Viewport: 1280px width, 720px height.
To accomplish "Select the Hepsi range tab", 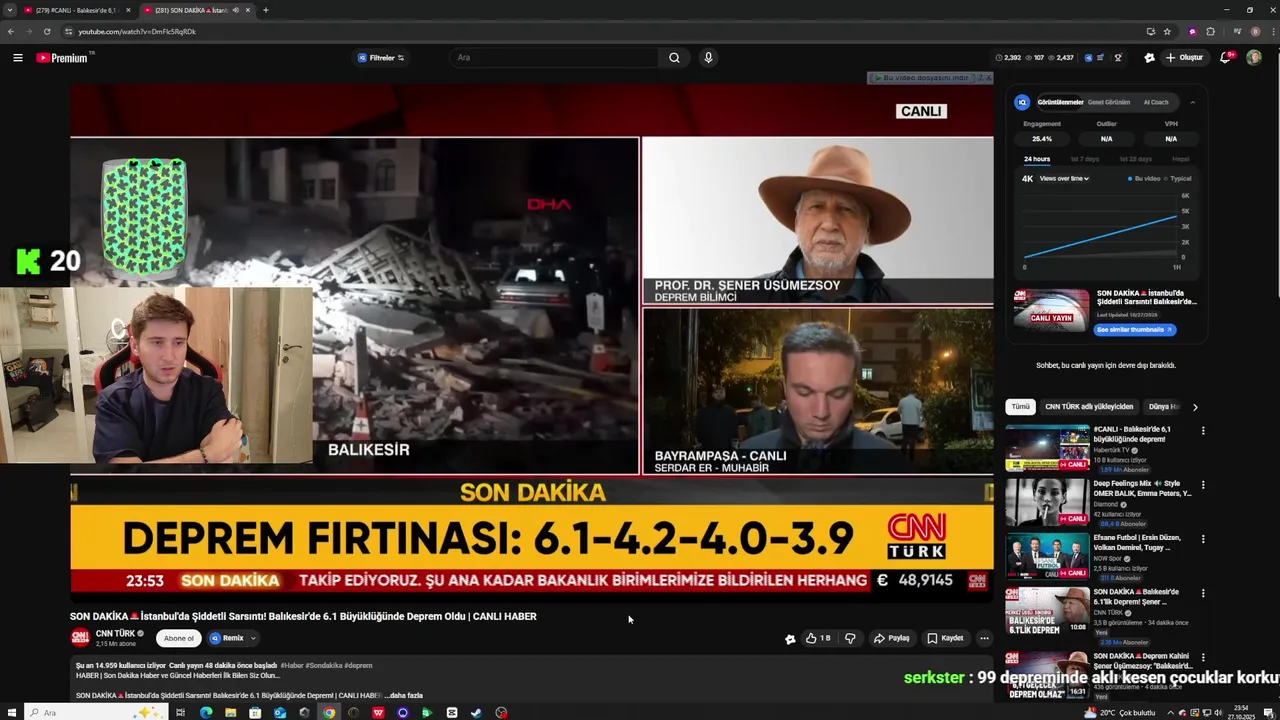I will tap(1181, 159).
